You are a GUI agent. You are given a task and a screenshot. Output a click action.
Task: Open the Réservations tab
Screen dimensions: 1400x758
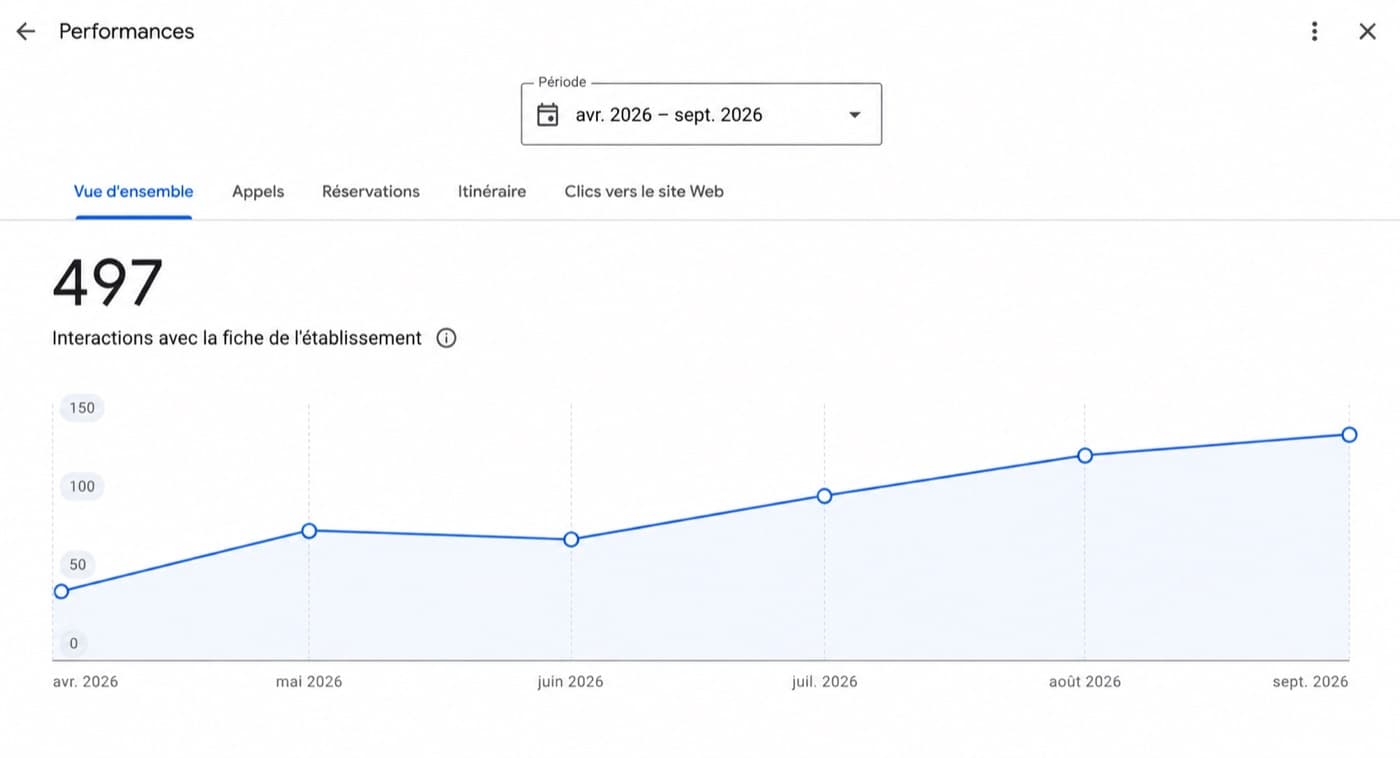pyautogui.click(x=371, y=191)
